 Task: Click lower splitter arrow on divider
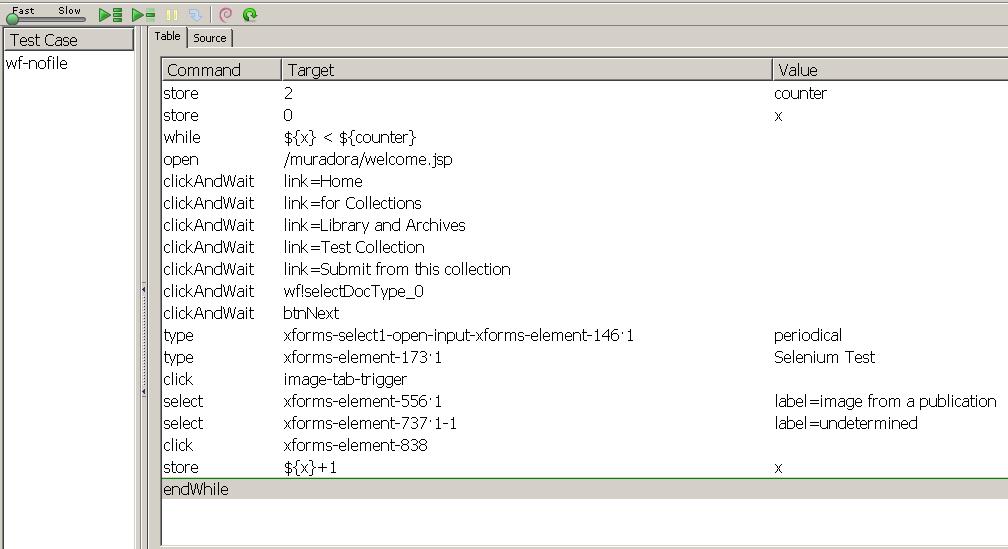(x=143, y=392)
